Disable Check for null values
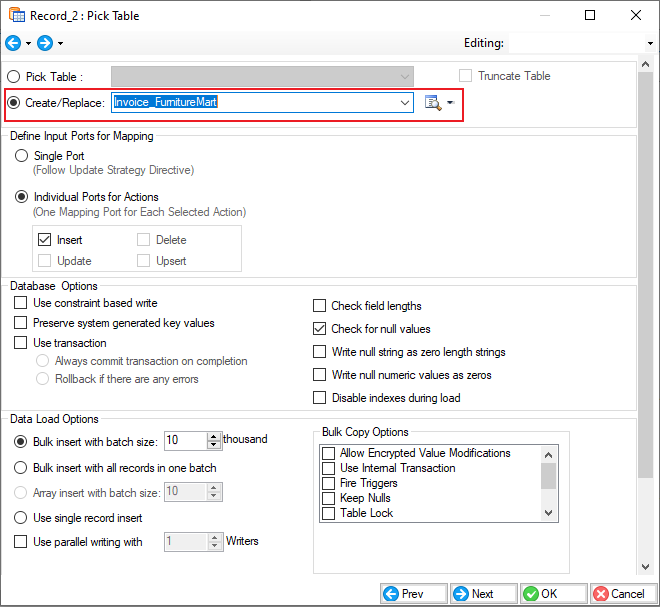This screenshot has width=660, height=607. [x=320, y=329]
